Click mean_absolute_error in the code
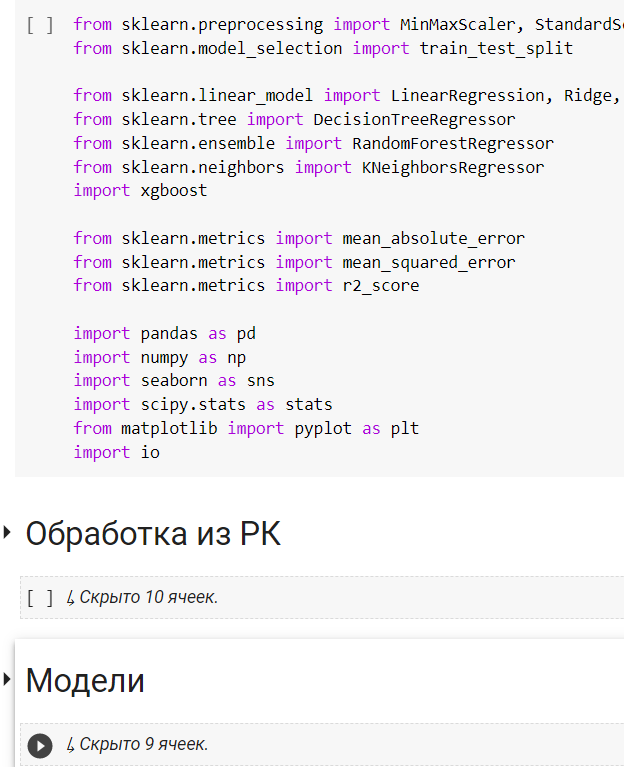Screen dimensions: 624x767 point(433,238)
